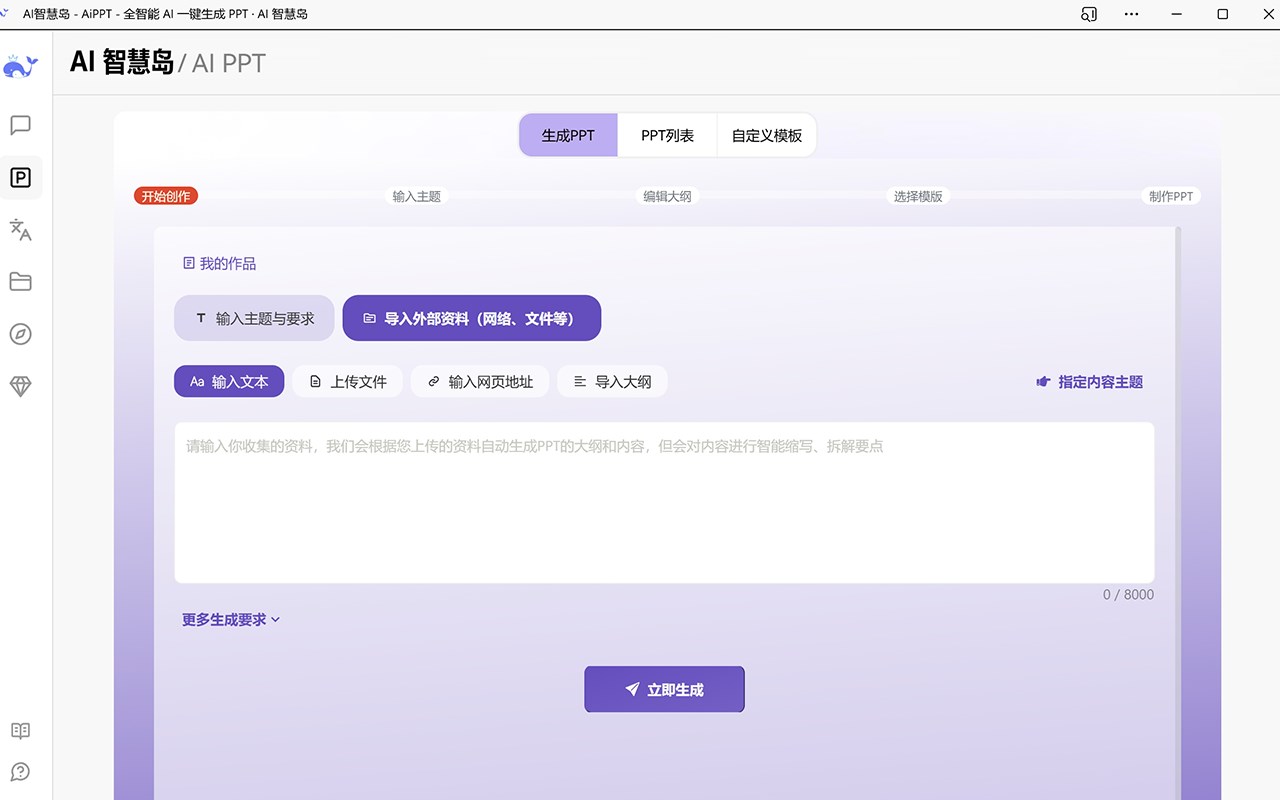Click the AI 智慧岛 header title
1280x800 pixels.
pos(122,62)
